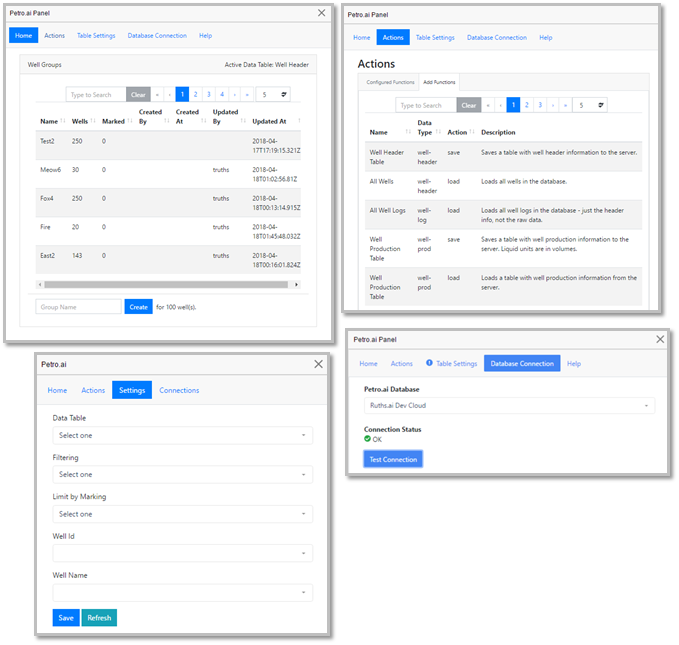Select the Meow6 well group row
This screenshot has height=645, width=679.
[x=168, y=174]
